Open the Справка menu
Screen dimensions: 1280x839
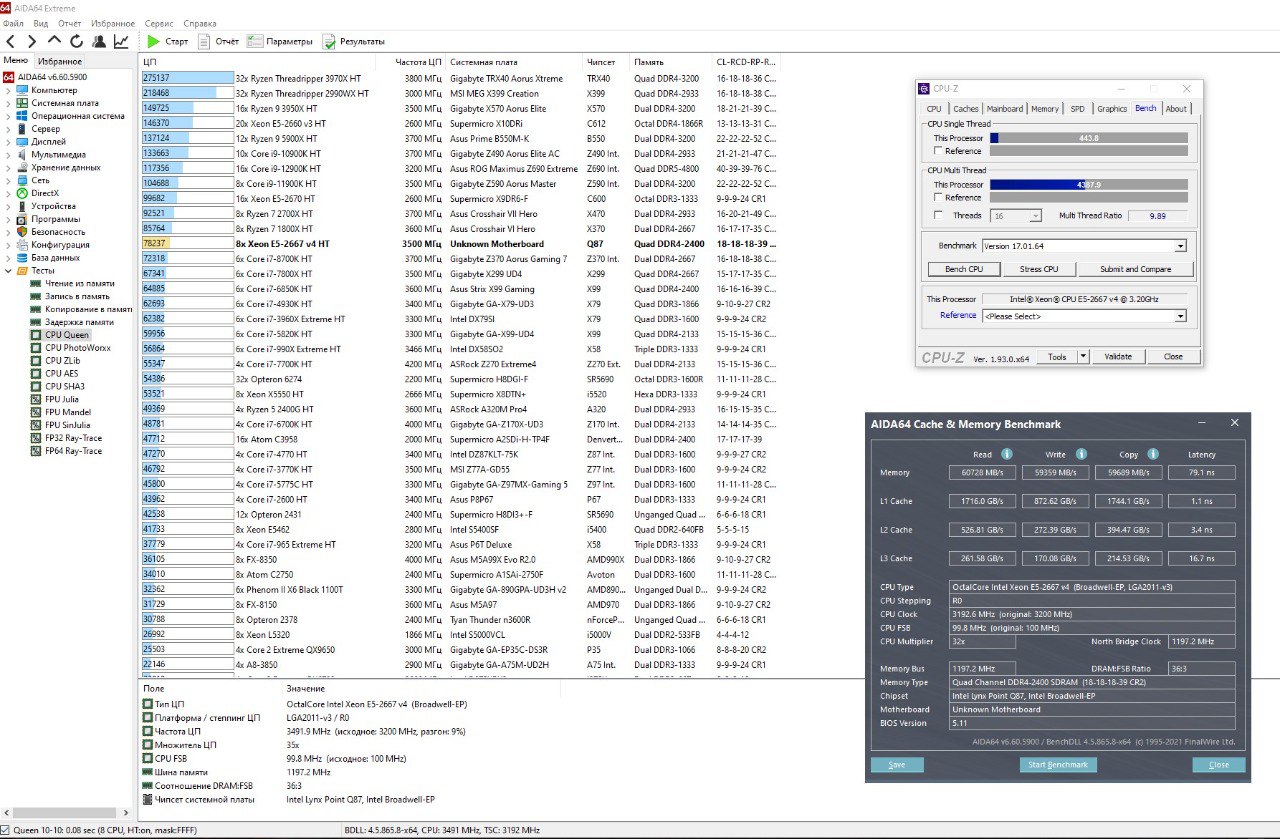click(x=200, y=23)
